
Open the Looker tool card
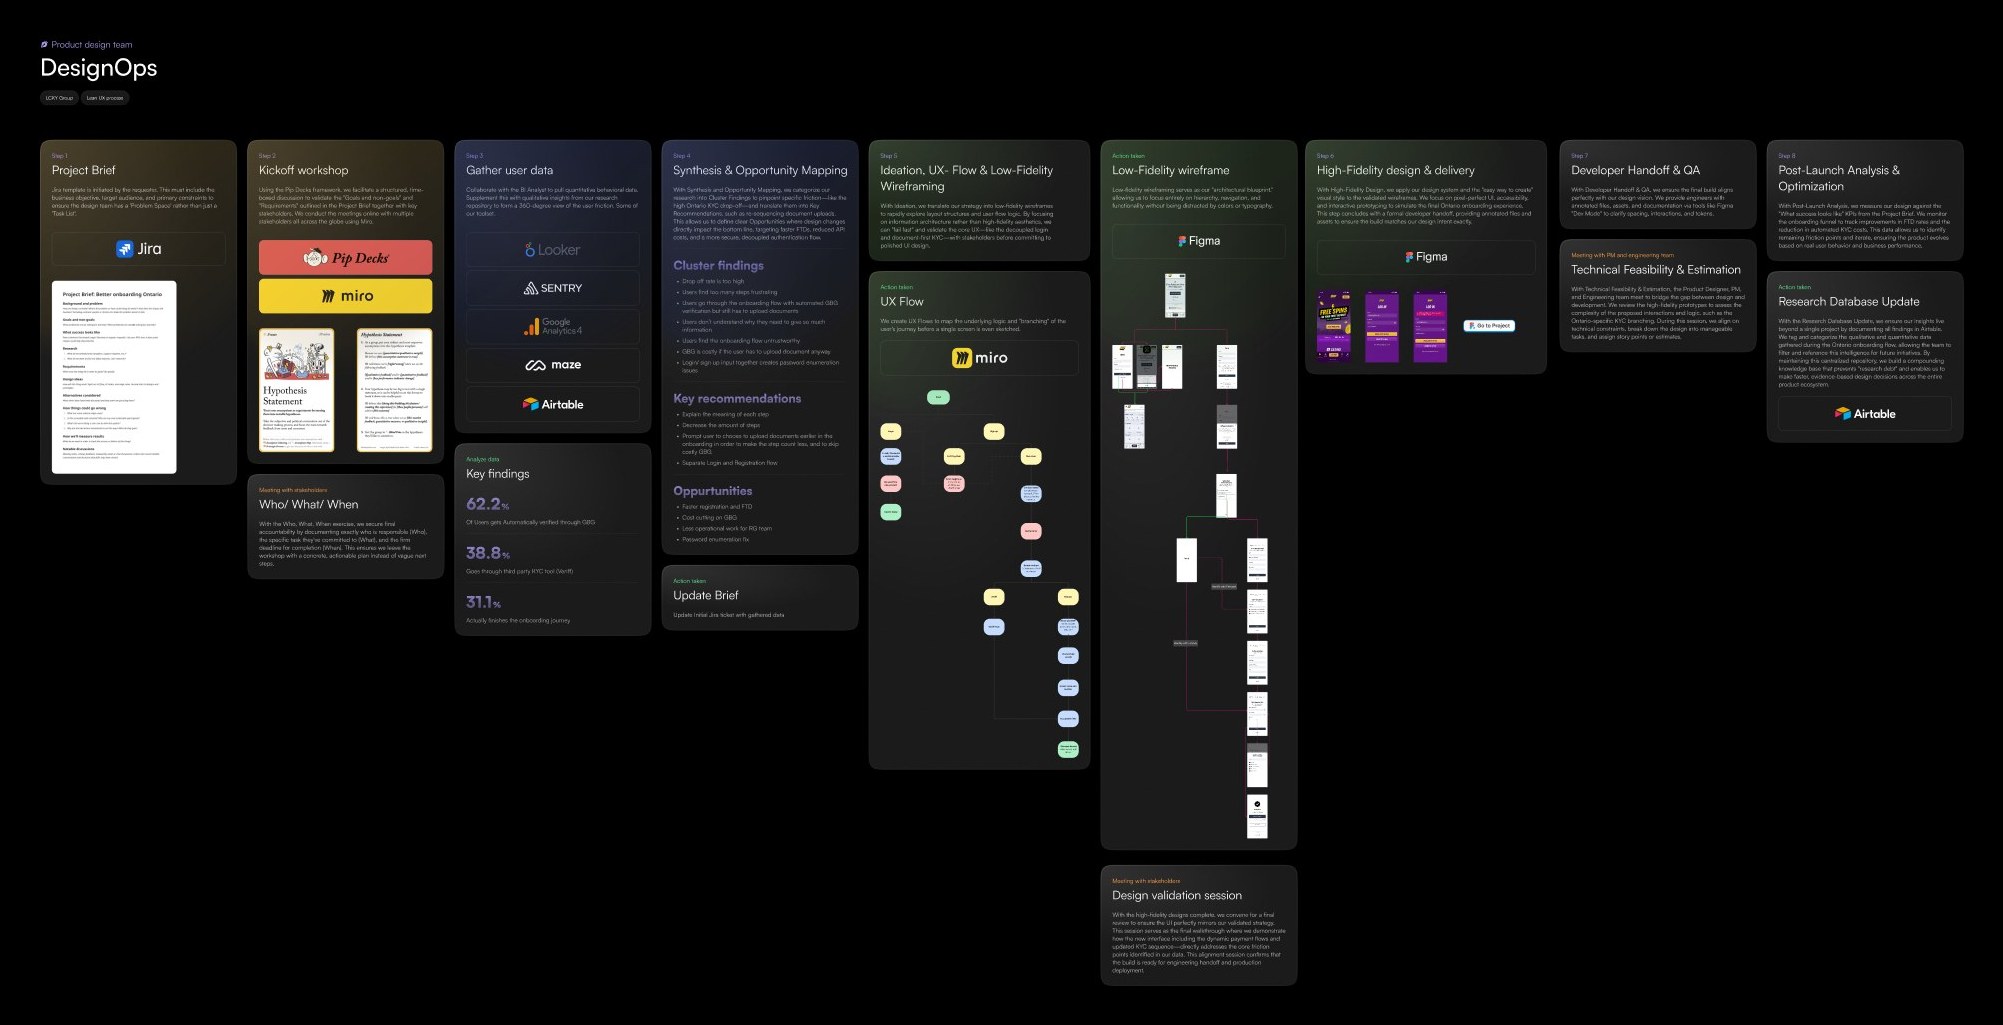(x=552, y=250)
